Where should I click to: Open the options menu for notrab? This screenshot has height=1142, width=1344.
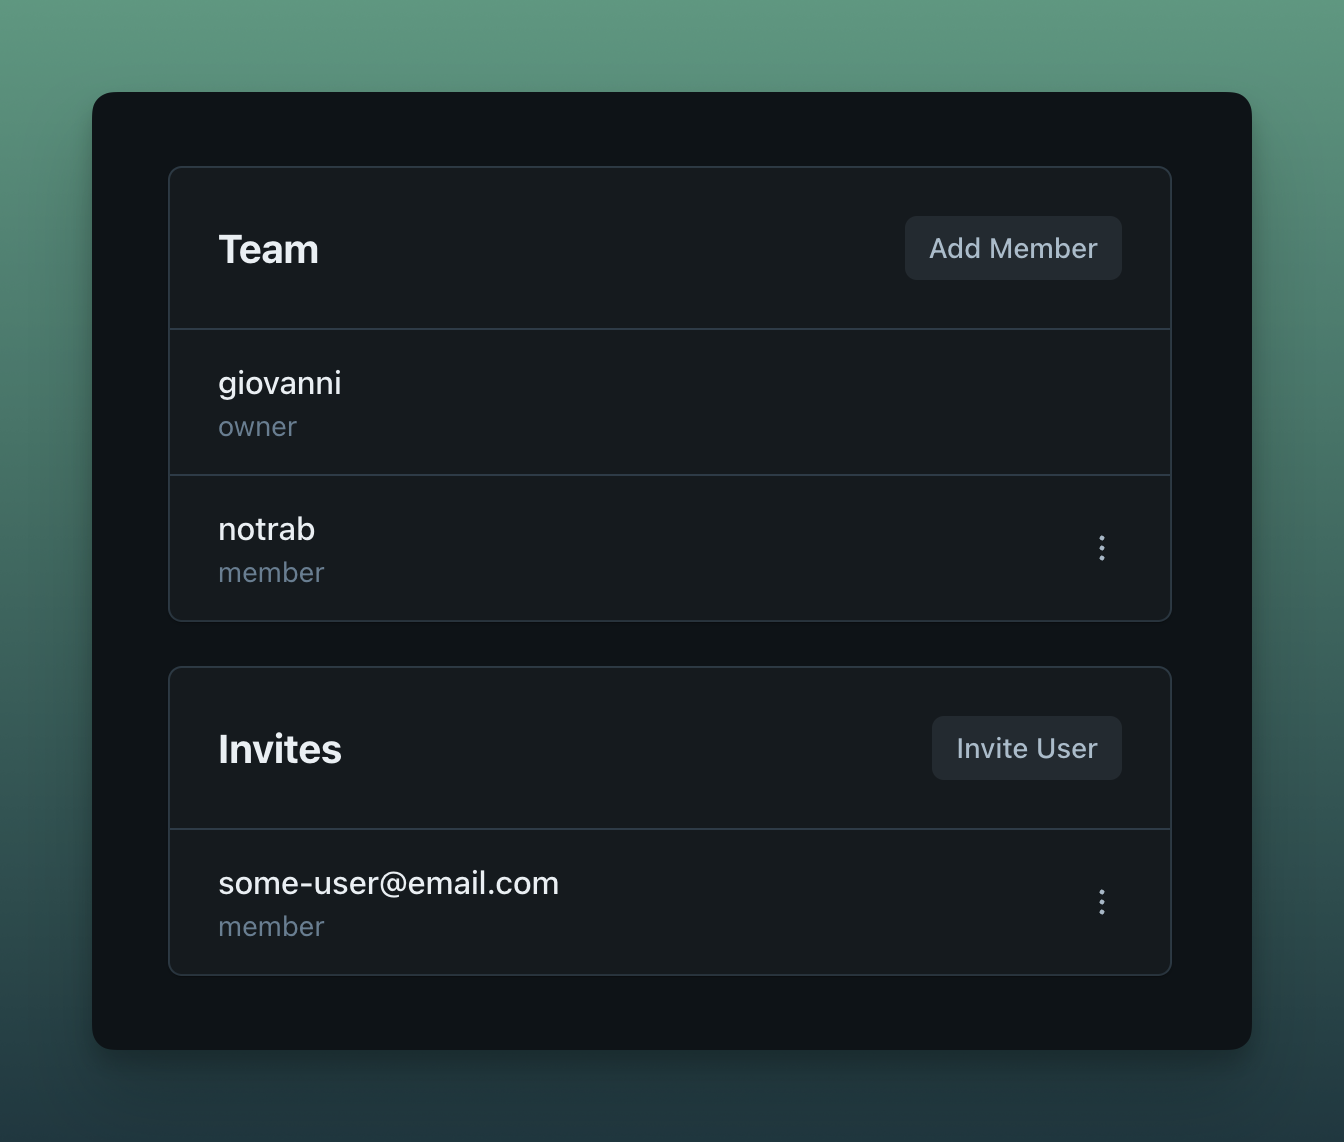1101,548
